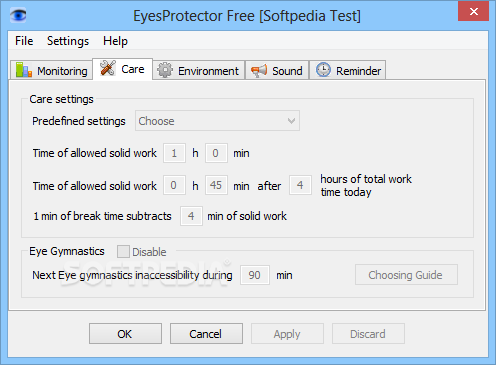Click the OK button
Screen dimensions: 496x365
point(125,333)
